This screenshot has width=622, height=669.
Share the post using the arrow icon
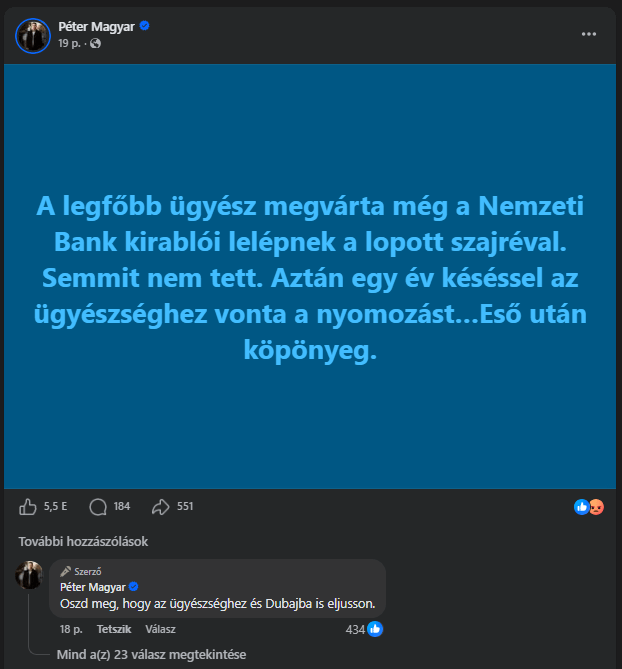click(x=160, y=506)
